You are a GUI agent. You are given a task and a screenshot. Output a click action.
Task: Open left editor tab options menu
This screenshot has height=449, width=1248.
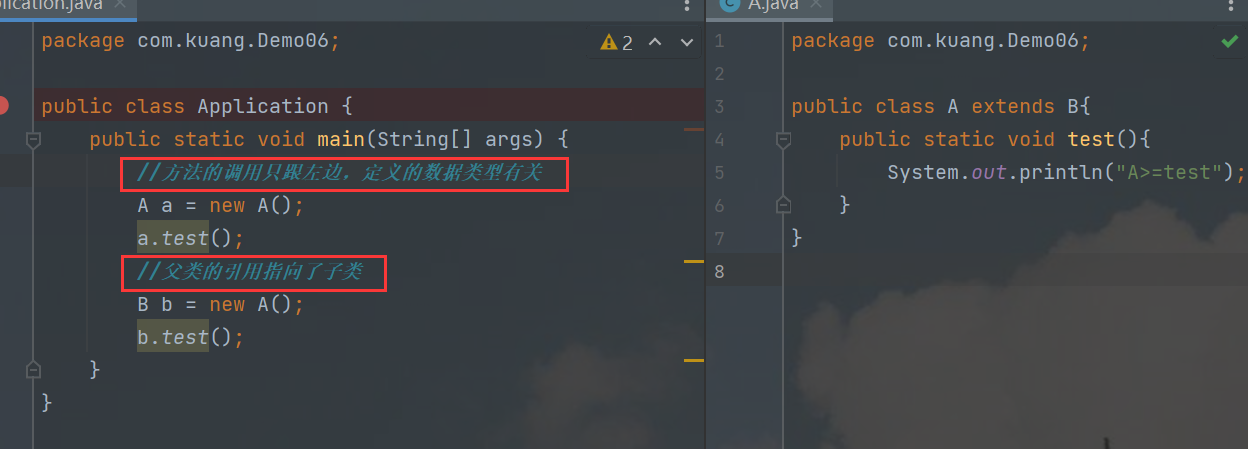[687, 5]
